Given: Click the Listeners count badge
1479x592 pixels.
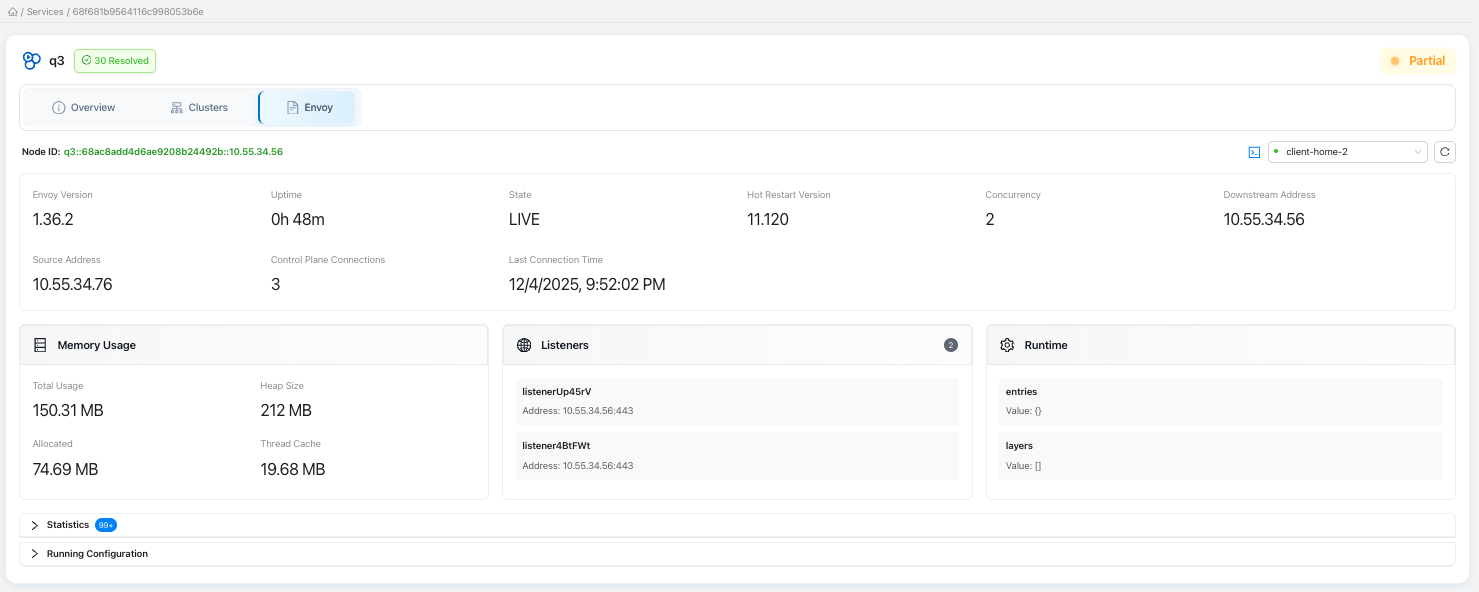Looking at the screenshot, I should click(x=950, y=345).
